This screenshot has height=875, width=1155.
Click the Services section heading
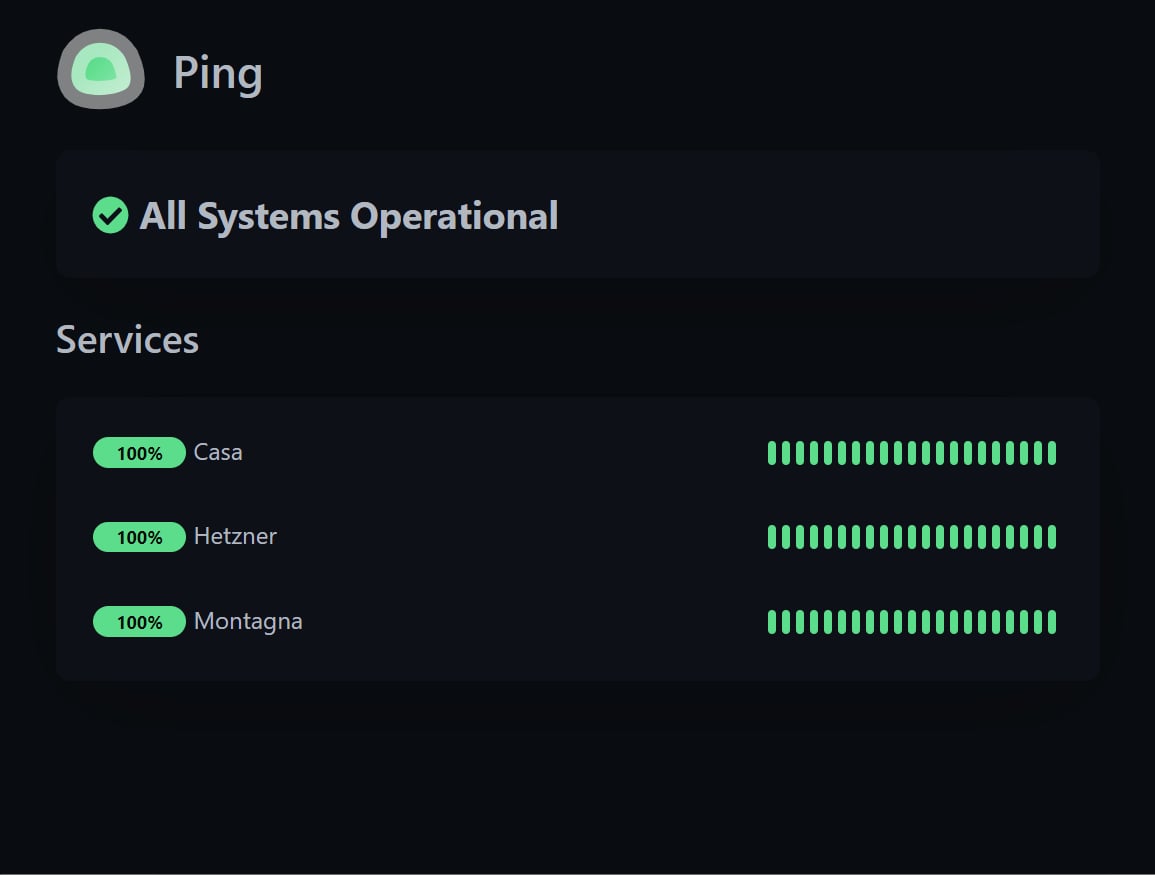tap(127, 340)
